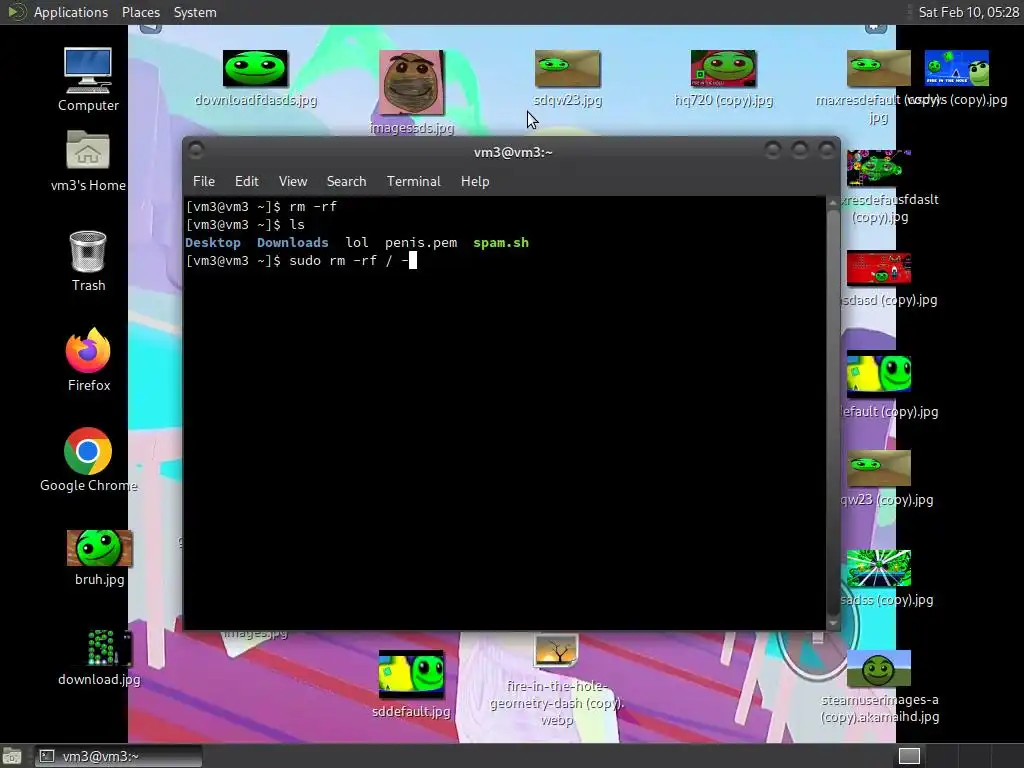Select sddefault.jpg desktop image
This screenshot has height=768, width=1024.
pyautogui.click(x=411, y=674)
